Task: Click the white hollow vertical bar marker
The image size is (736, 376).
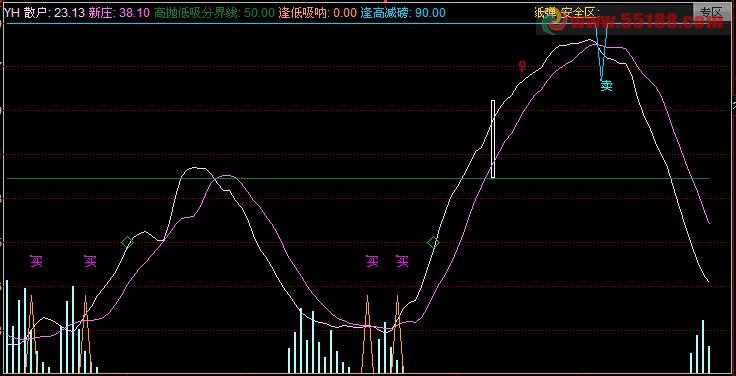Action: (493, 139)
